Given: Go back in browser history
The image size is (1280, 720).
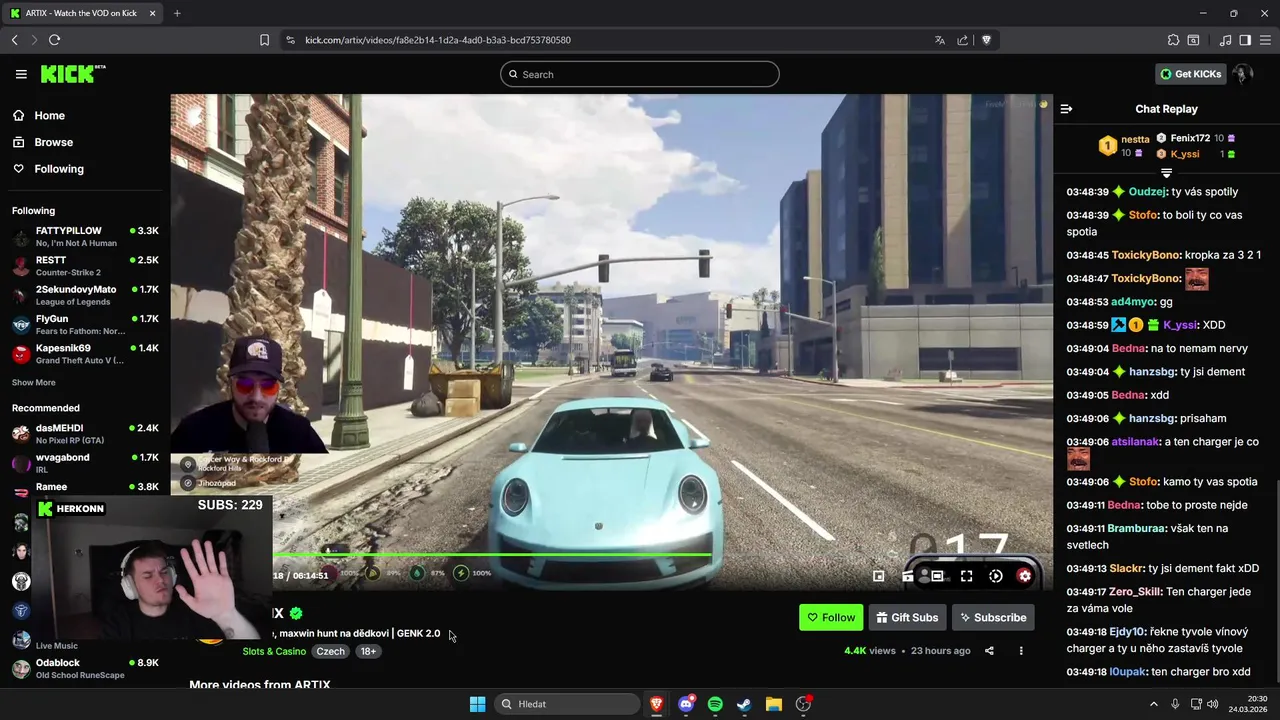Looking at the screenshot, I should pos(14,40).
